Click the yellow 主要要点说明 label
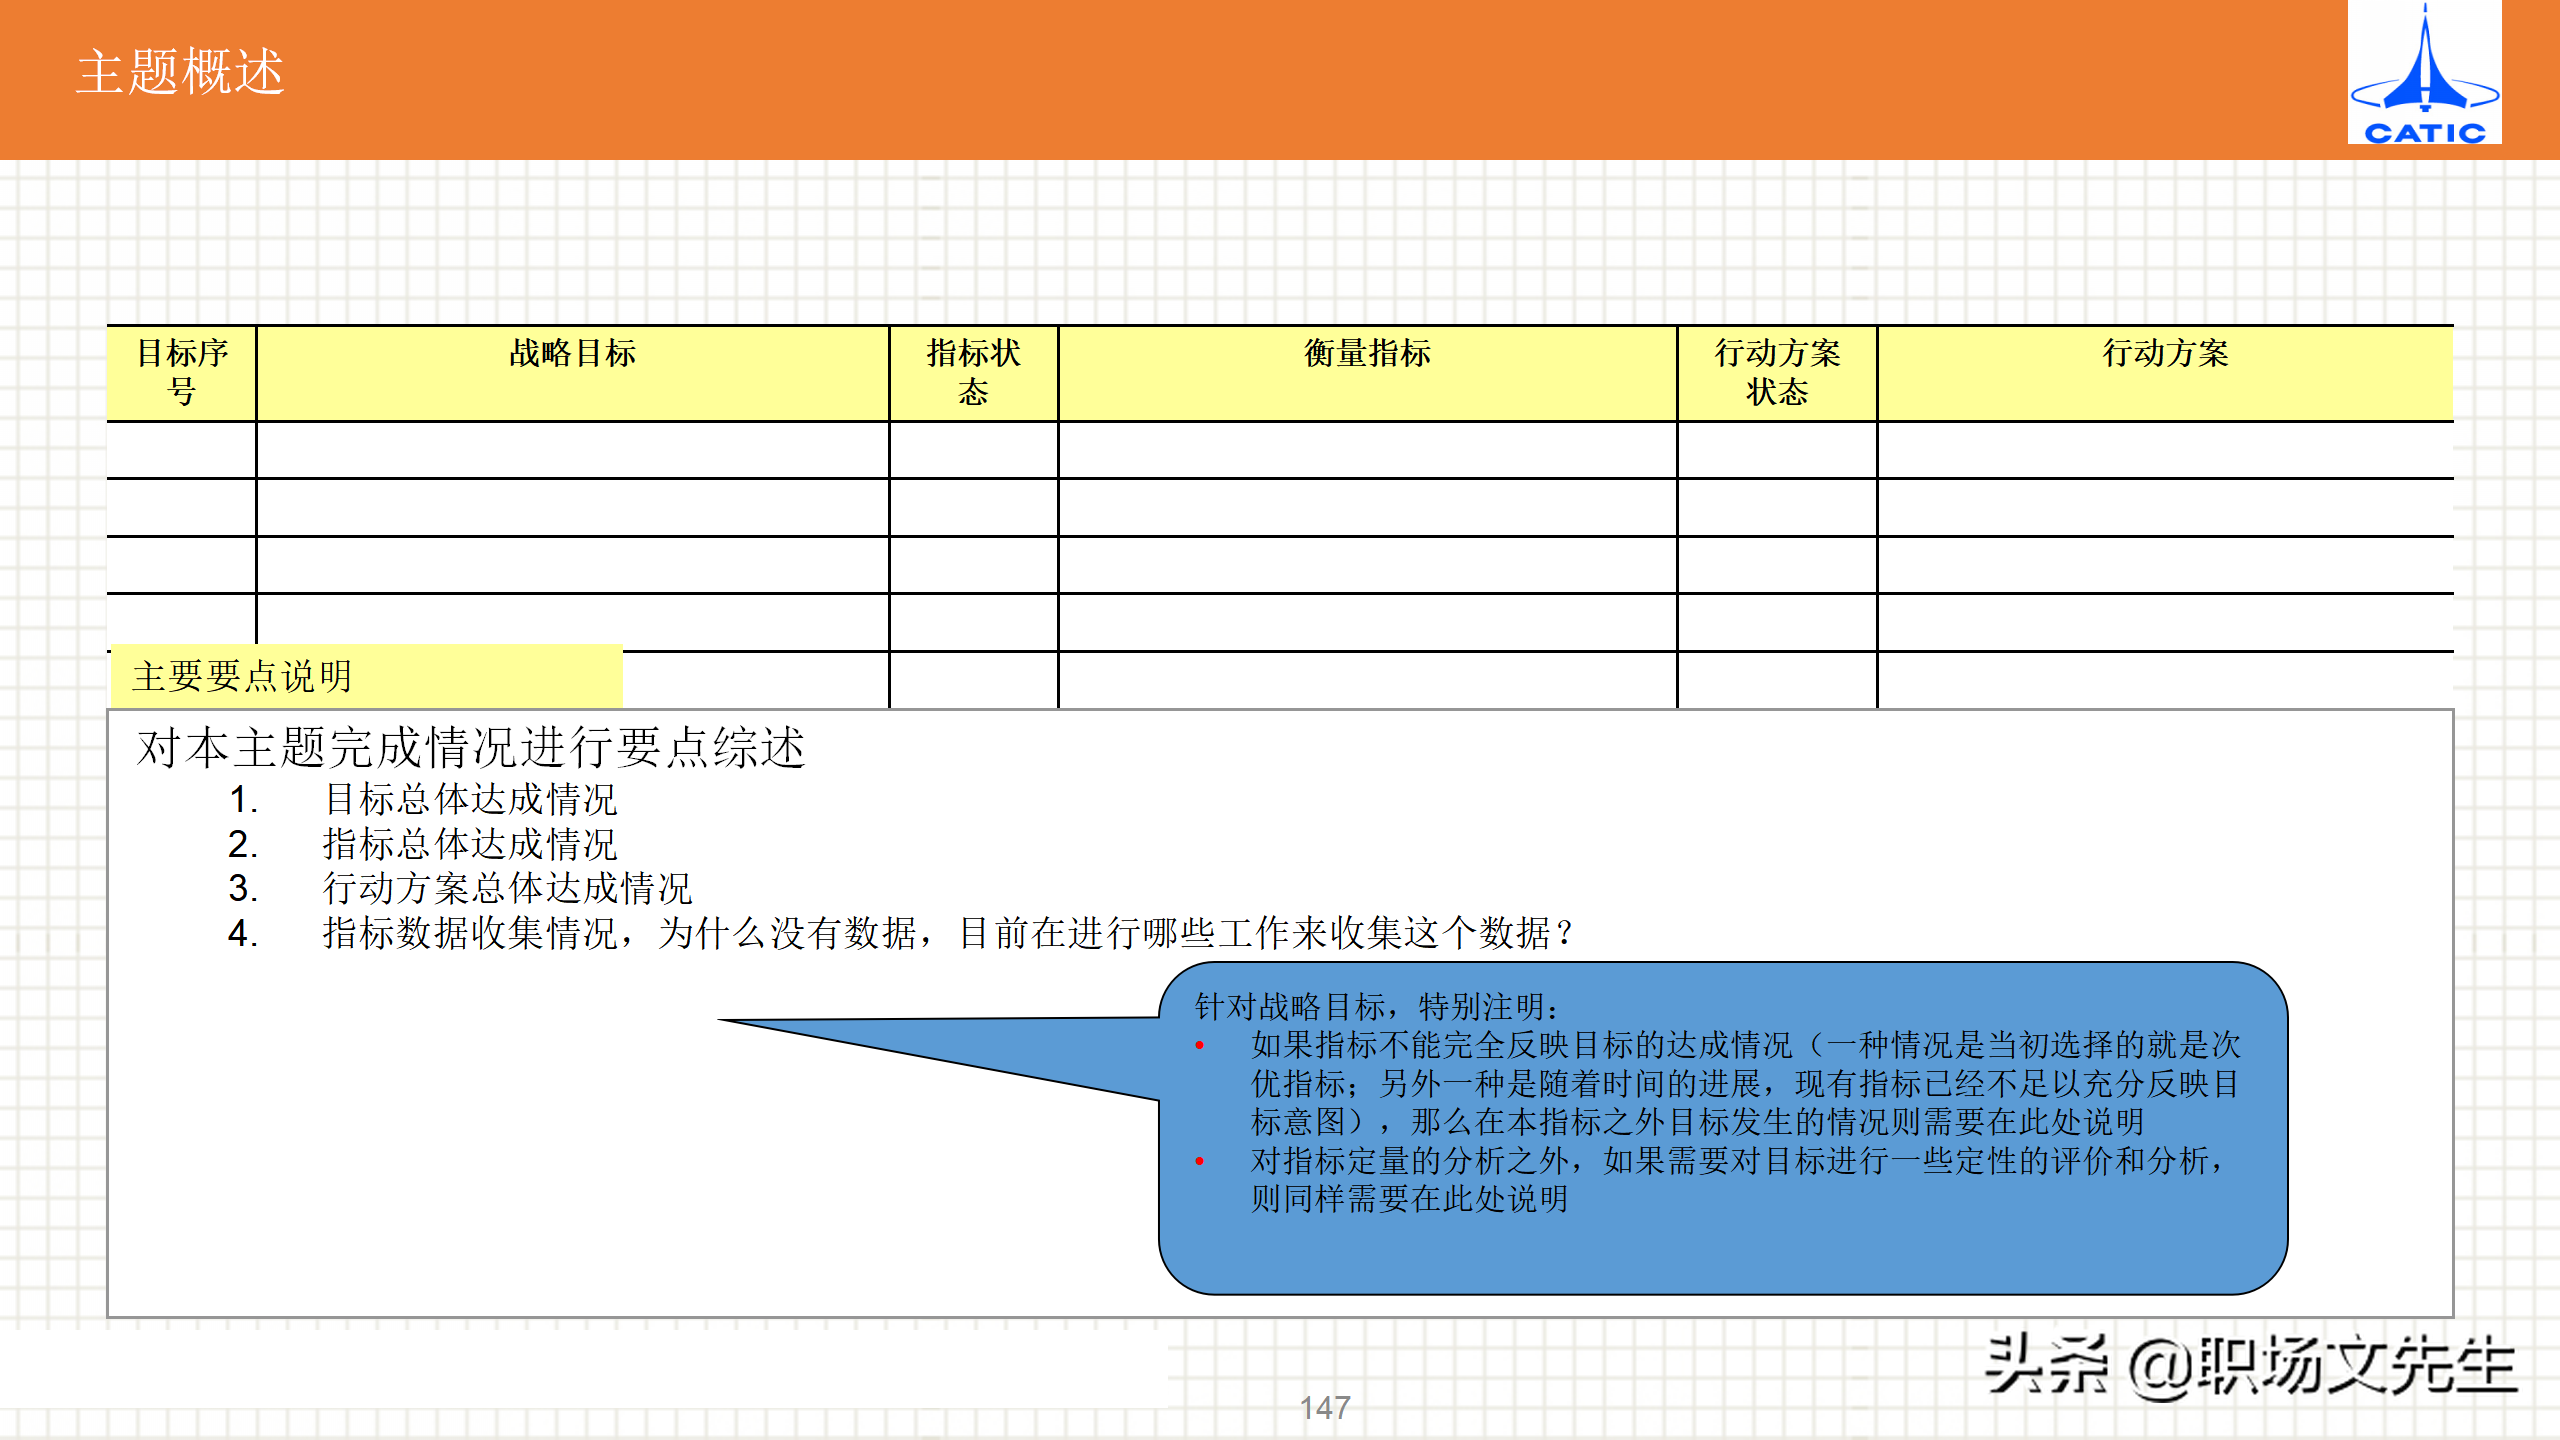This screenshot has height=1440, width=2560. pyautogui.click(x=243, y=677)
